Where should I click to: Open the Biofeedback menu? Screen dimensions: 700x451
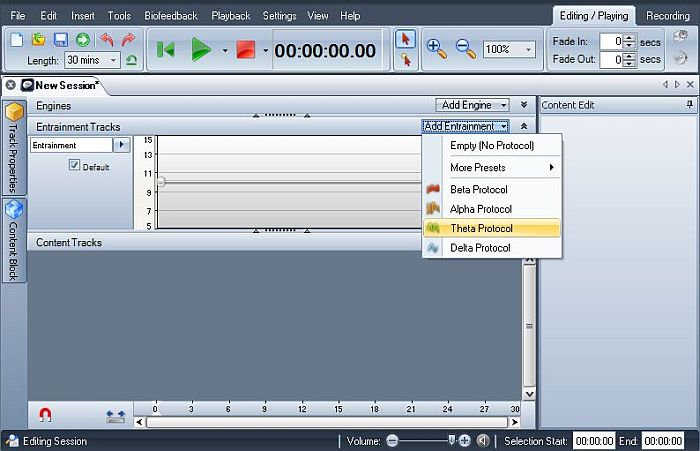point(171,16)
